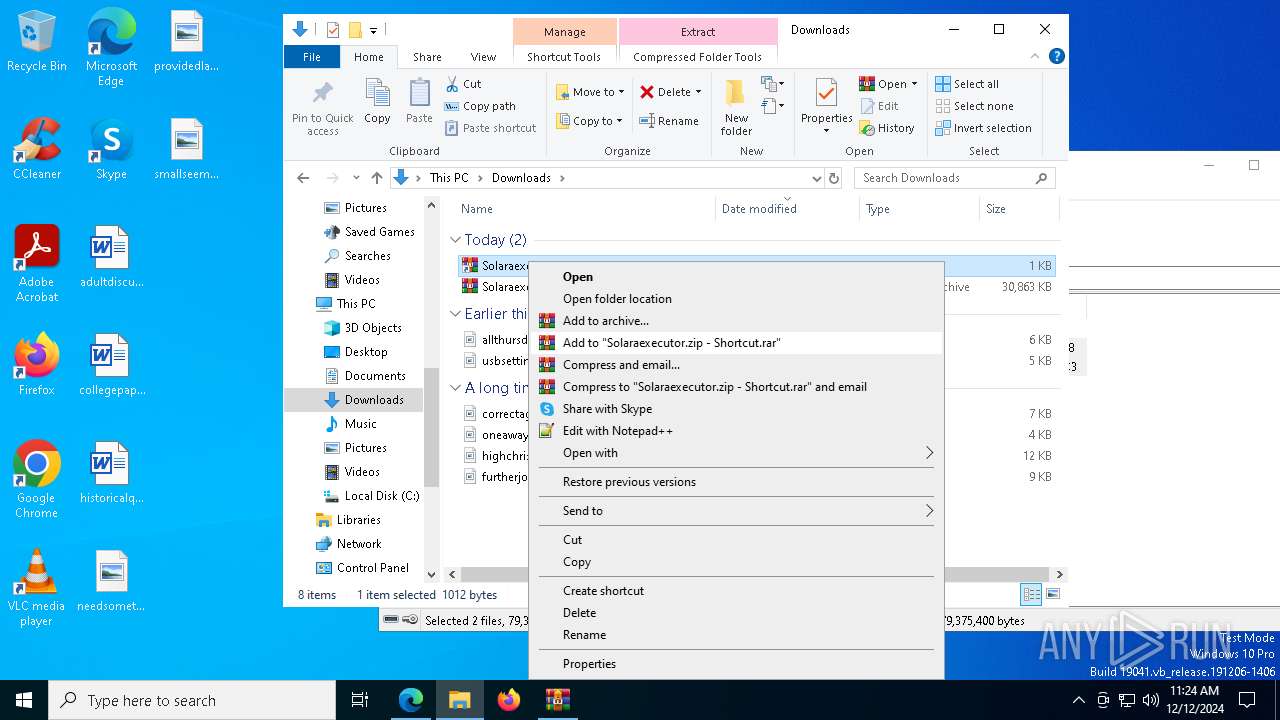Switch to the Share tab

pos(427,57)
